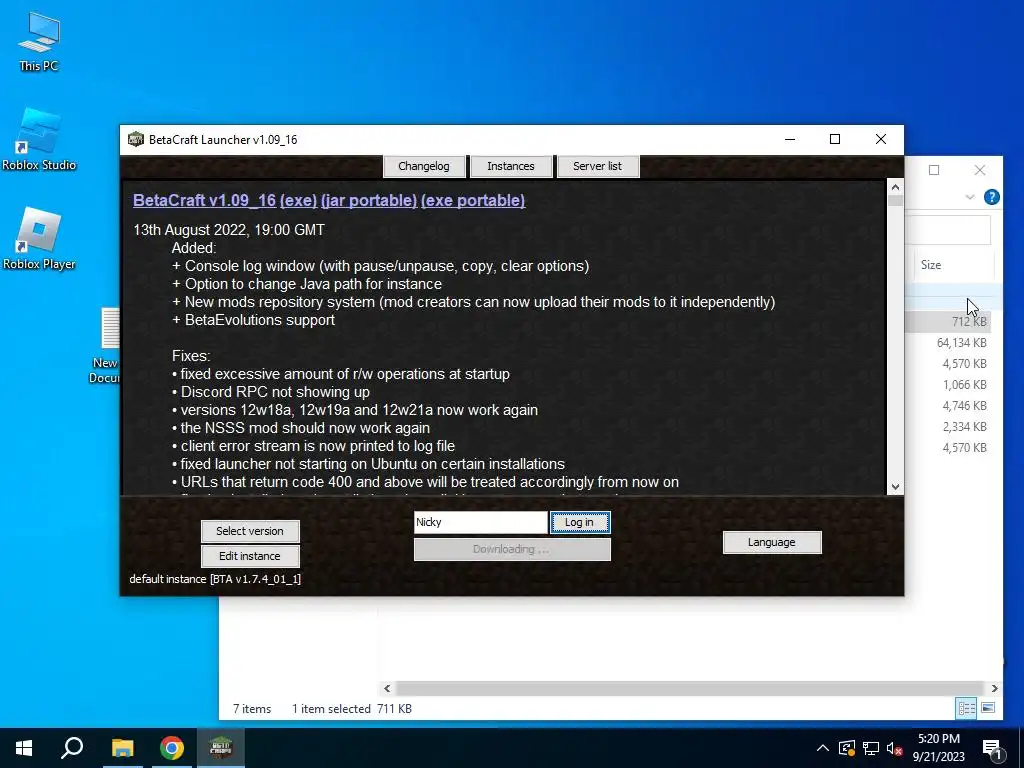Open the network tray icon

pyautogui.click(x=871, y=748)
